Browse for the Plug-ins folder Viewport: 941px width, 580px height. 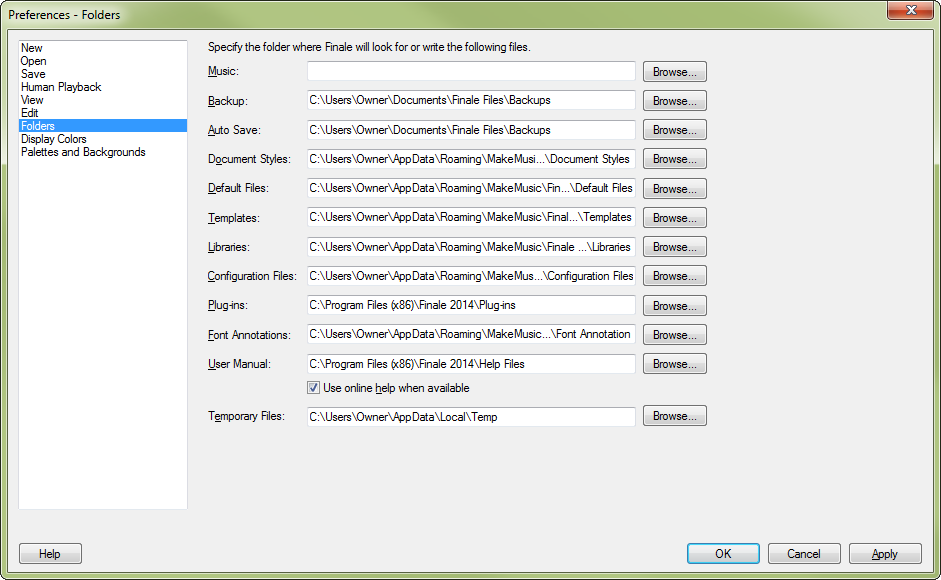[x=673, y=305]
